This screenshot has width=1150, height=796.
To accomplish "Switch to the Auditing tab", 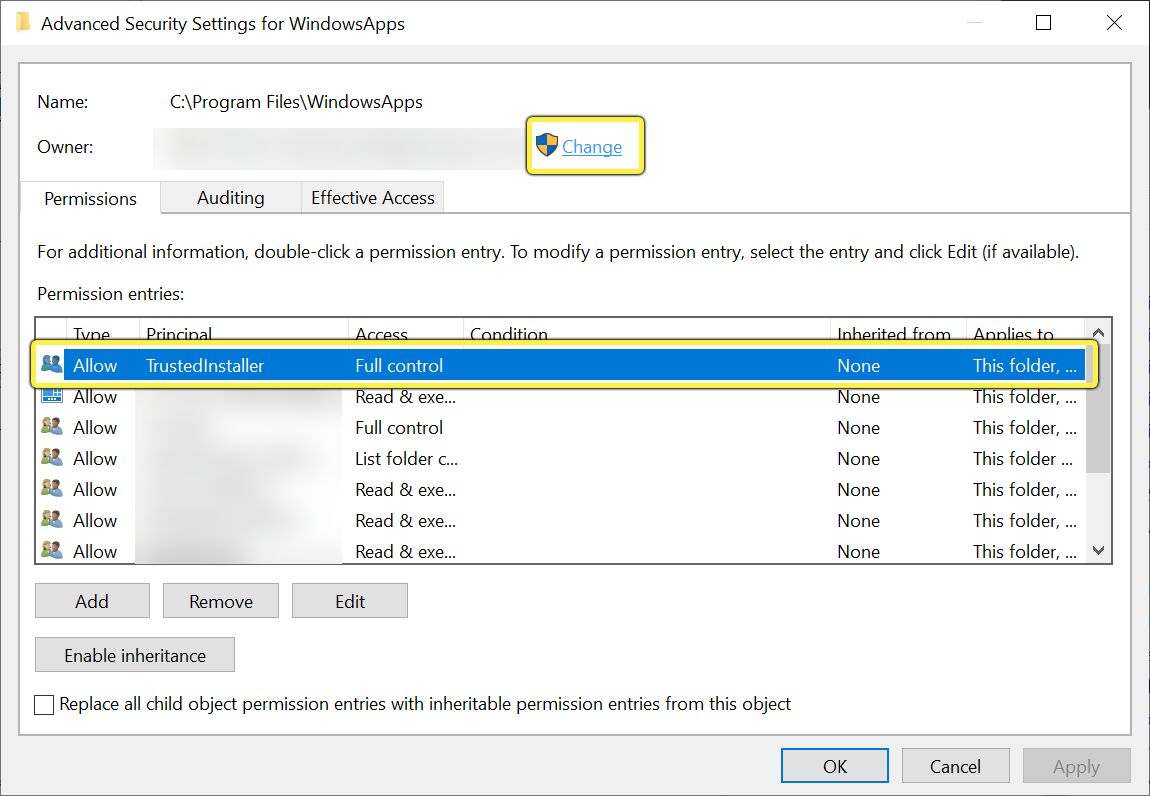I will click(229, 197).
